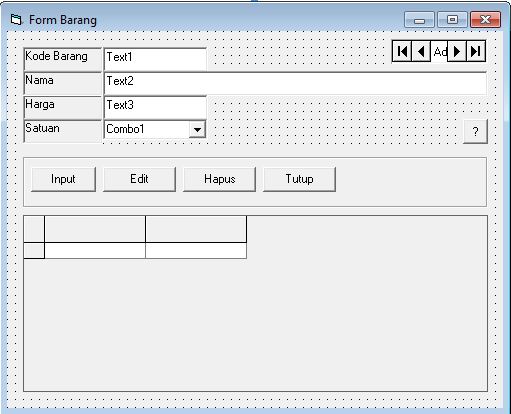
Task: Open the Combo1 dropdown arrow
Action: 197,129
